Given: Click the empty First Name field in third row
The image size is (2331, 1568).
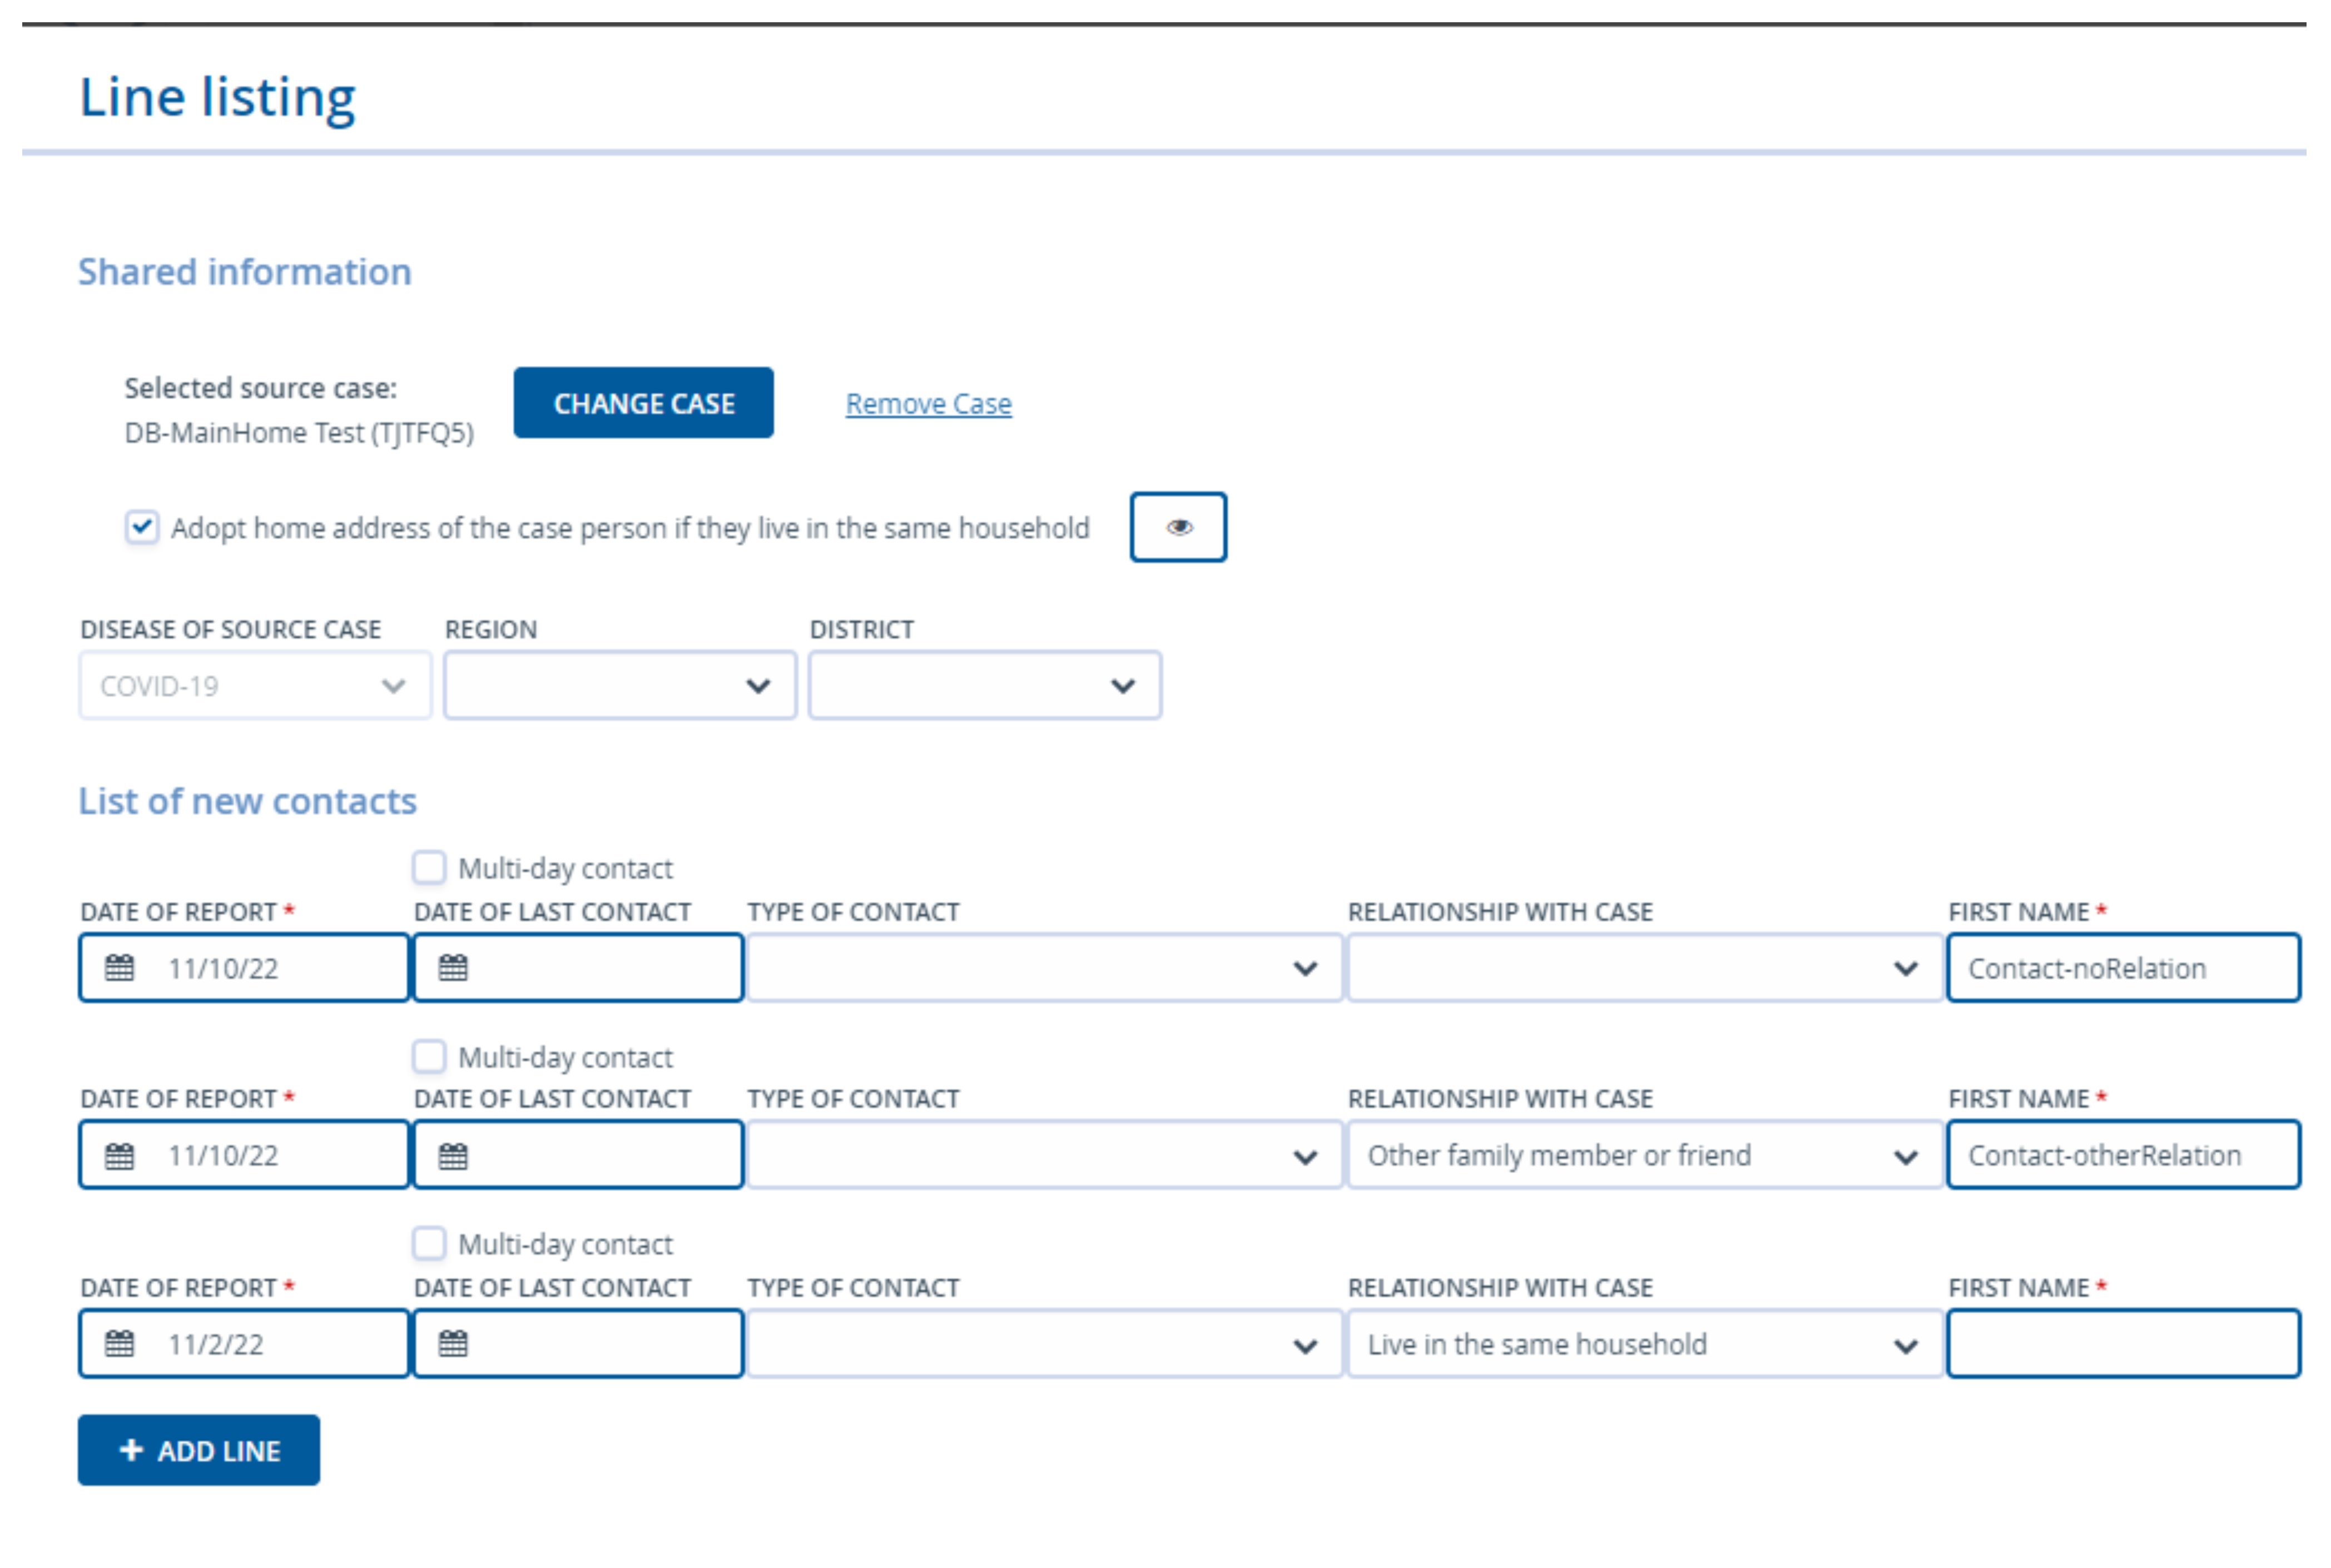Looking at the screenshot, I should 2122,1344.
